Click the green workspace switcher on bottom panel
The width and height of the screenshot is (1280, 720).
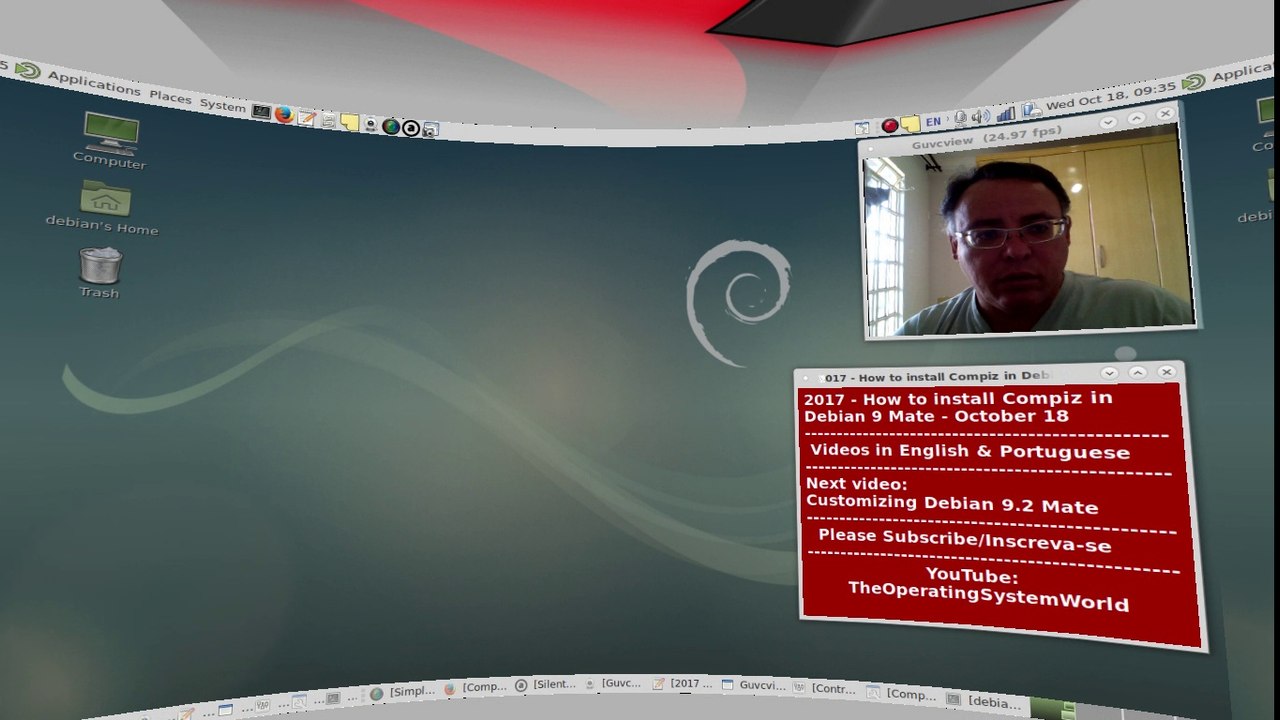click(x=1053, y=709)
